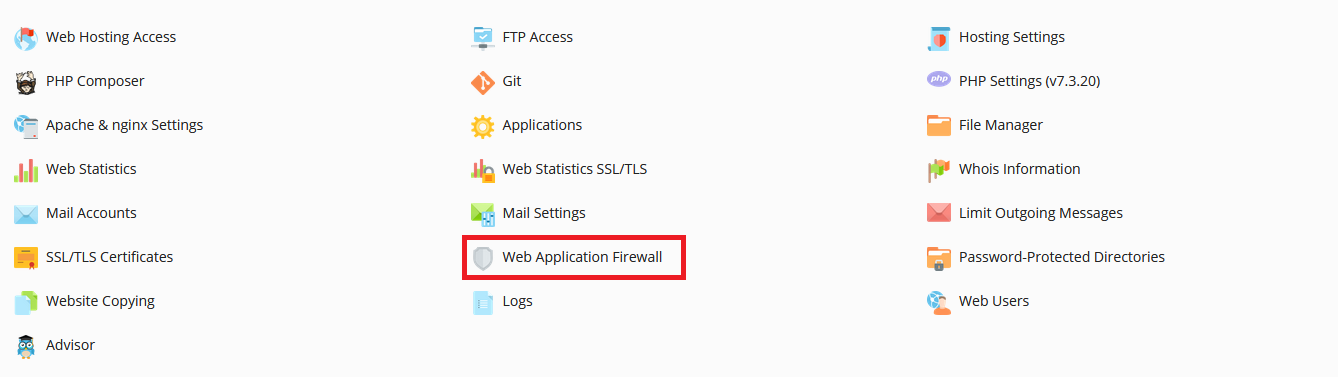Screen dimensions: 1338x377
Task: Click the Whois Information flag icon
Action: (939, 170)
